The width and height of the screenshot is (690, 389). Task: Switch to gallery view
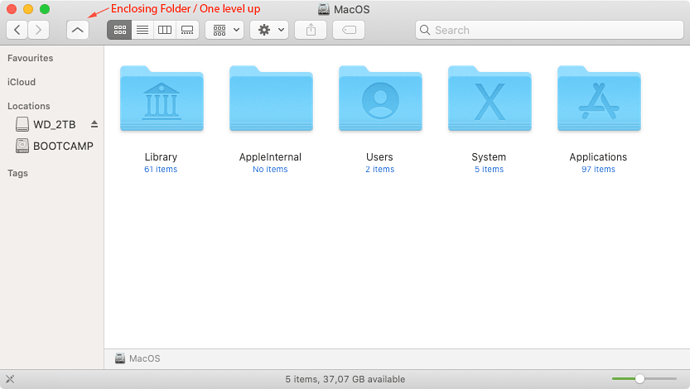click(187, 30)
